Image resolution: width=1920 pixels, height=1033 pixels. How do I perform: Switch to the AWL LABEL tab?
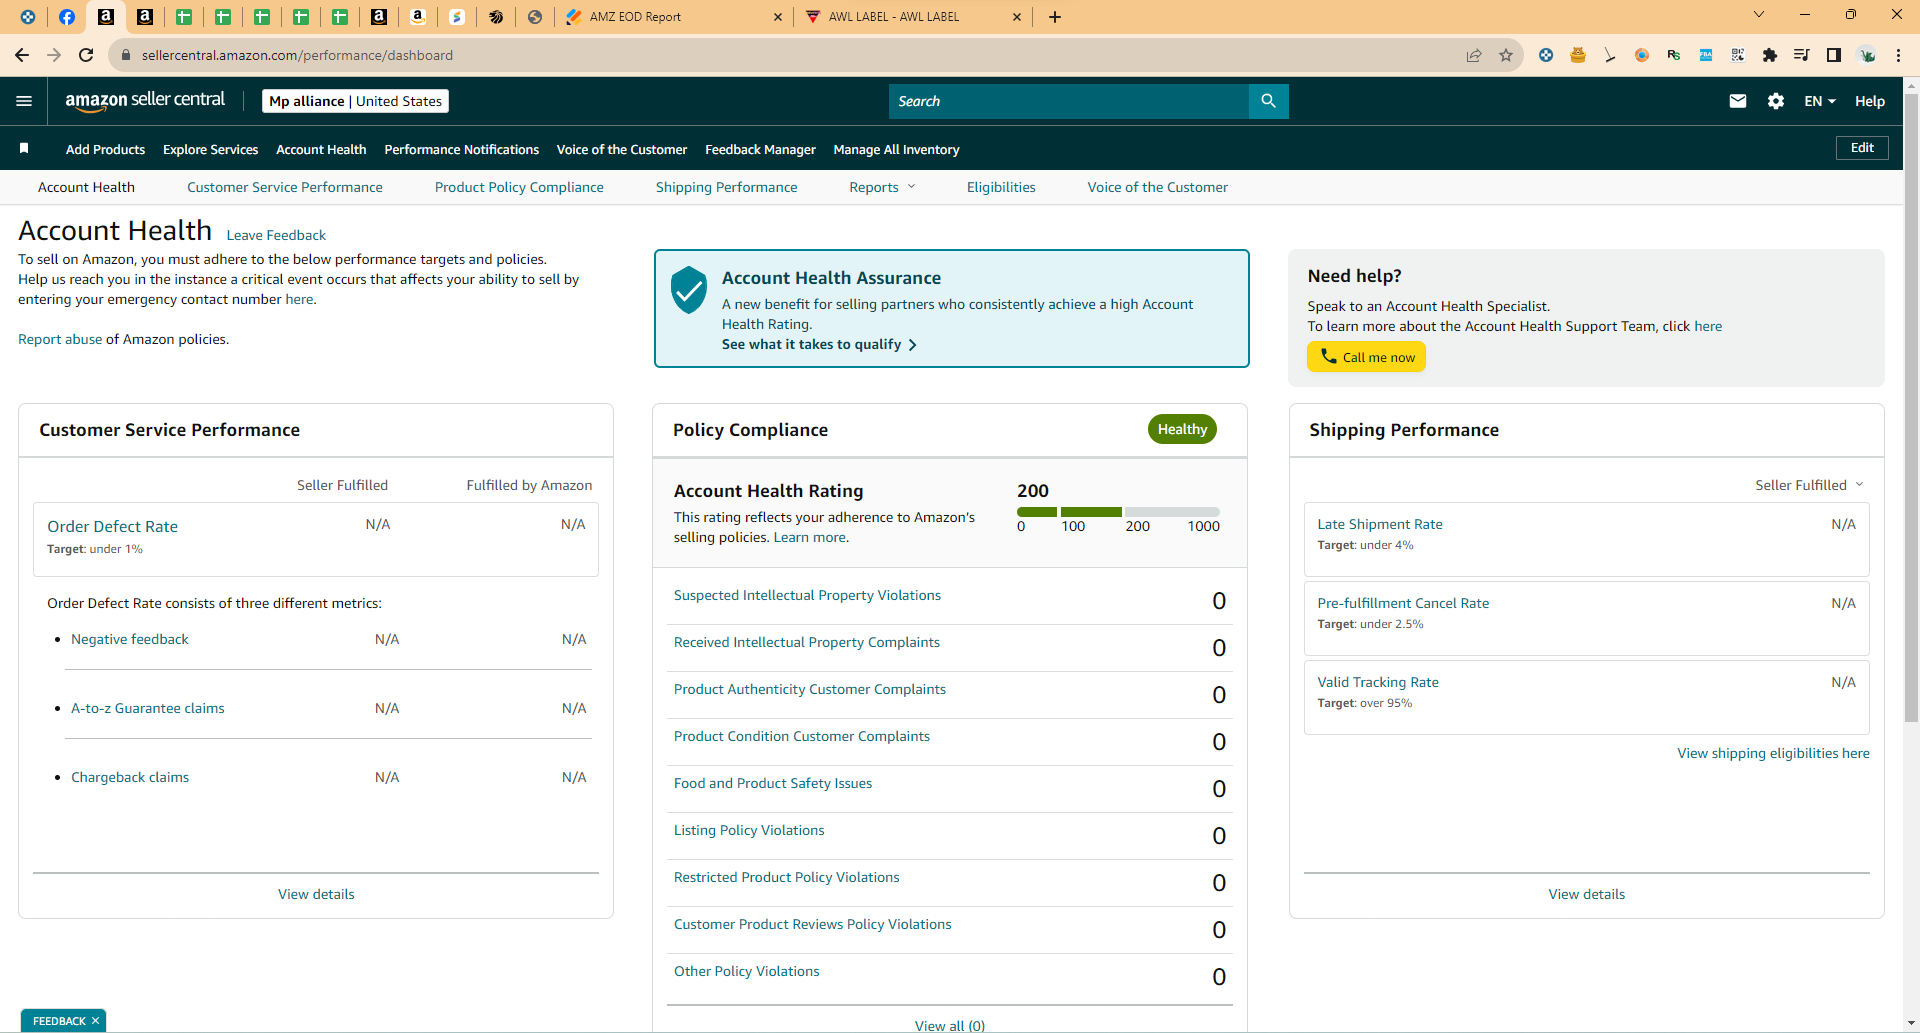pyautogui.click(x=913, y=17)
